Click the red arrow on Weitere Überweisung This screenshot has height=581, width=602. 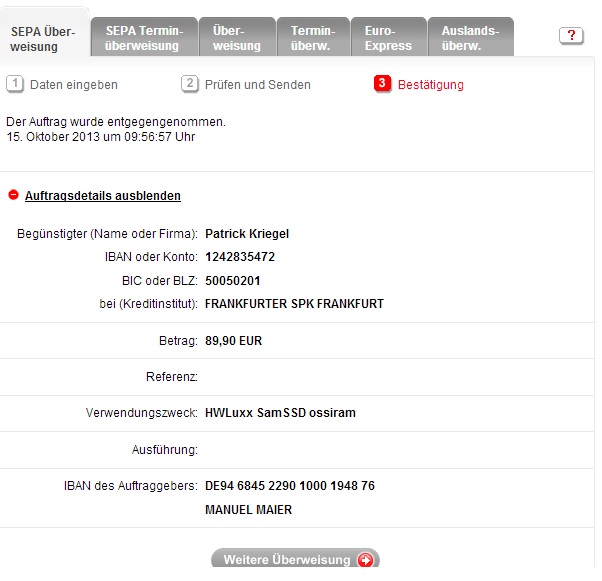point(364,560)
